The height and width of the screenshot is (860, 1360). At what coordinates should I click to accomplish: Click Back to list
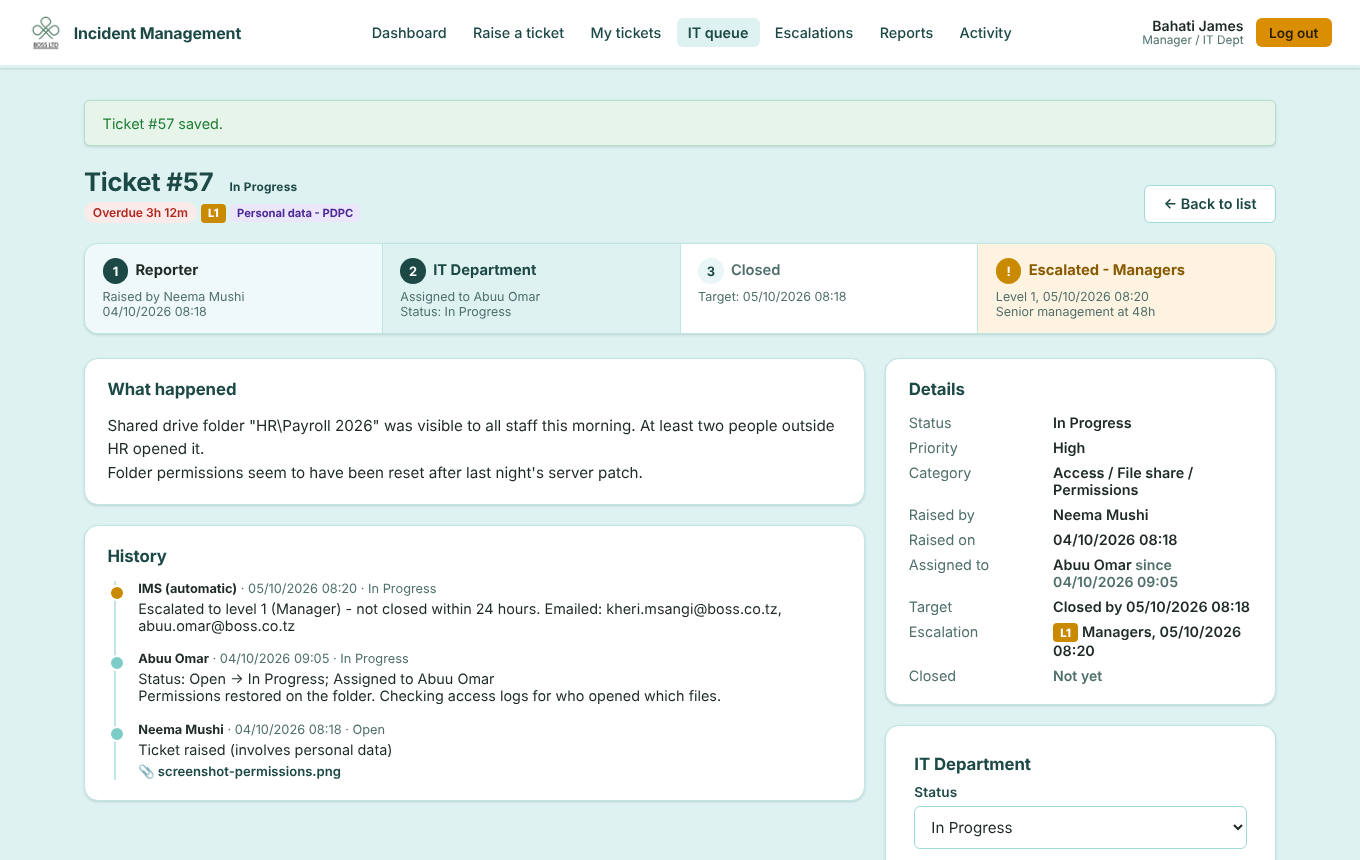click(1210, 204)
